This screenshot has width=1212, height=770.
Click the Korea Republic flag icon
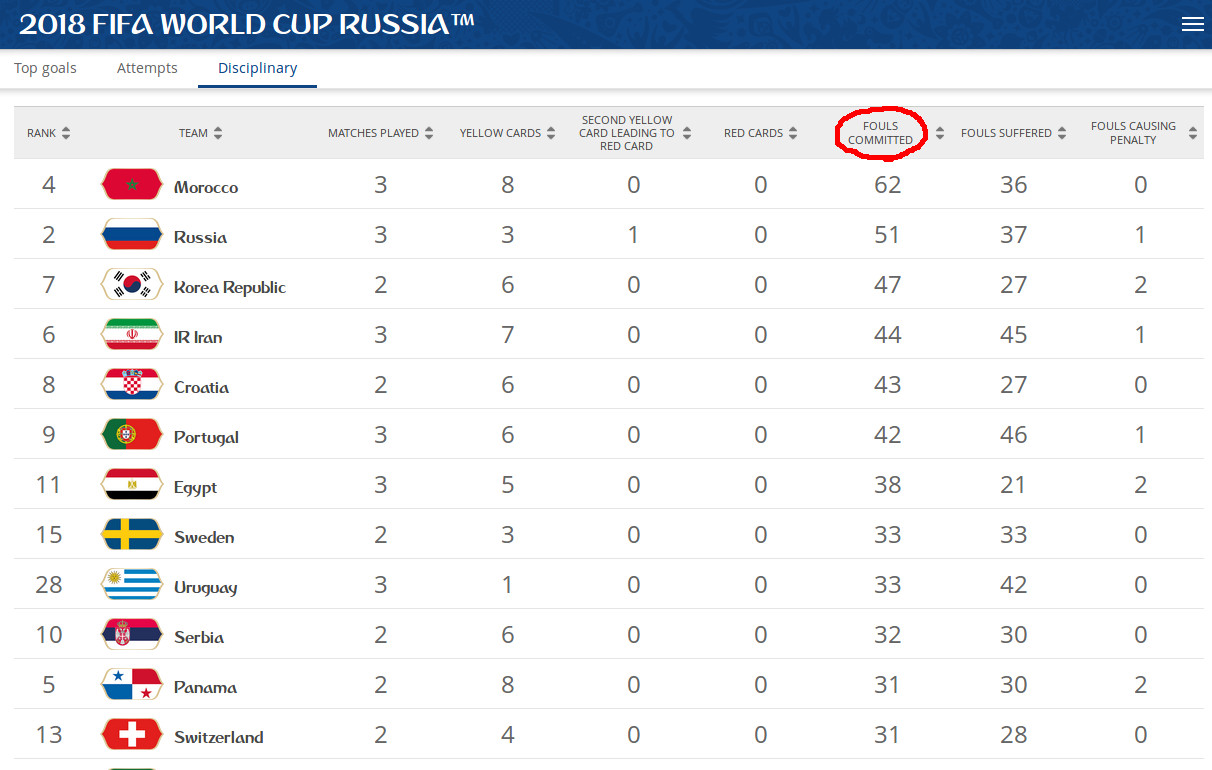click(x=131, y=285)
